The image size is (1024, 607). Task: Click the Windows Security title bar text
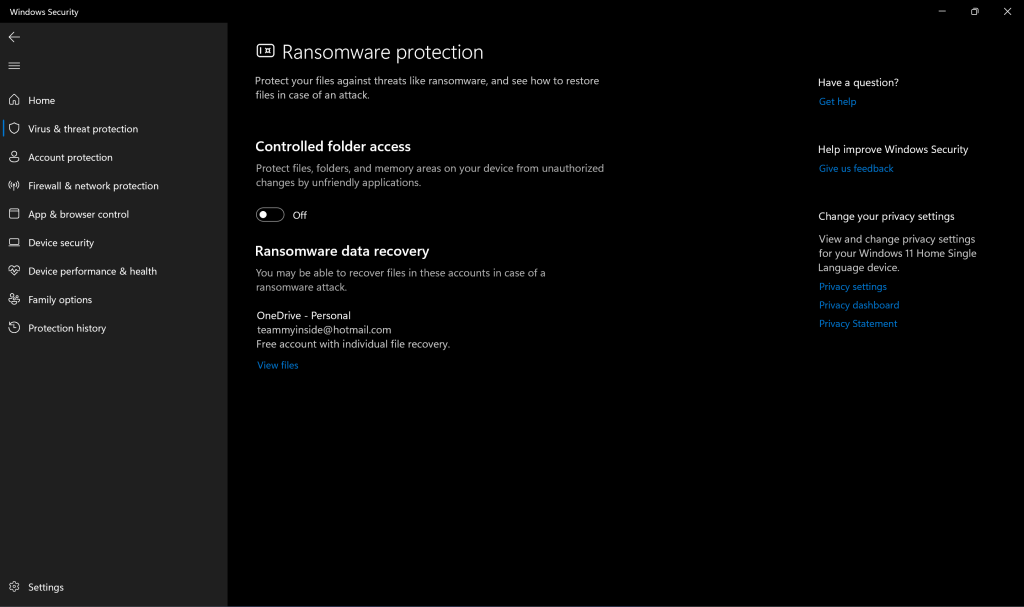coord(44,12)
